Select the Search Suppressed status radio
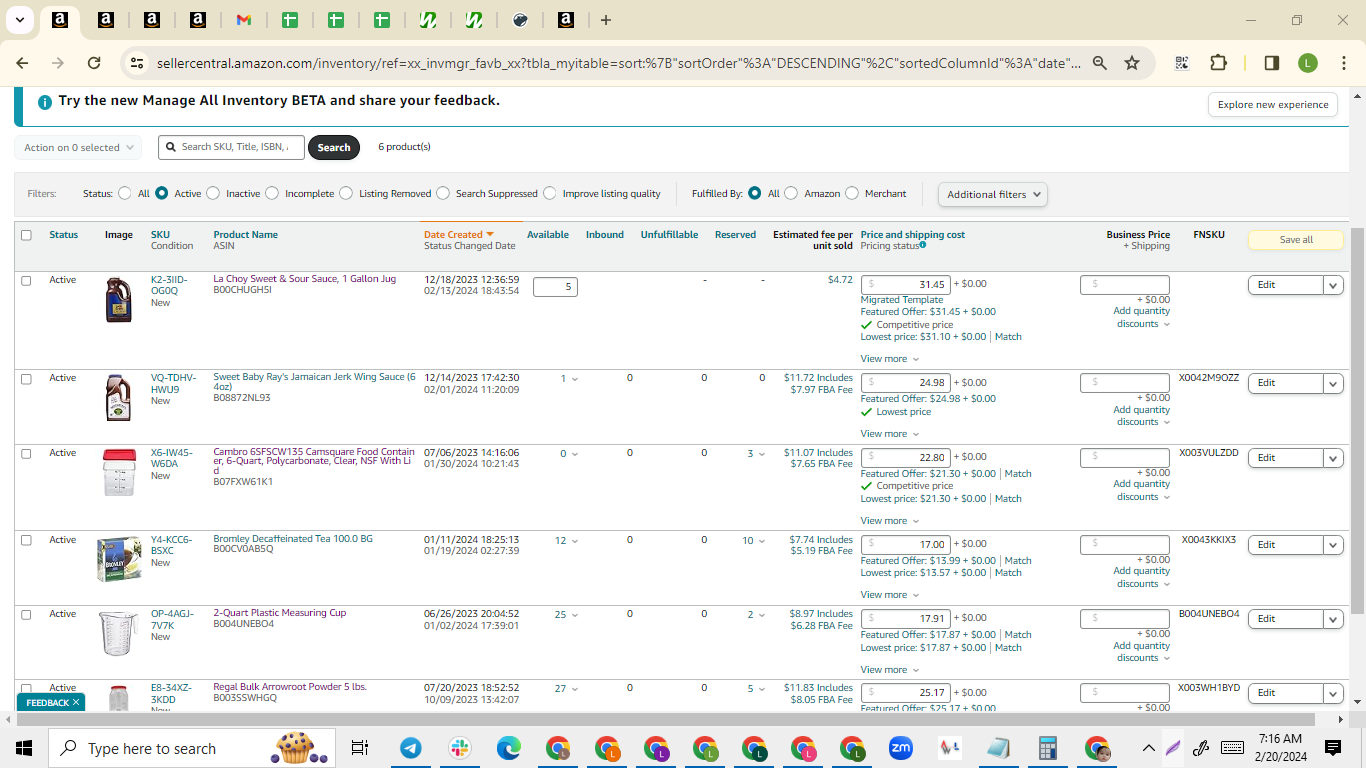The width and height of the screenshot is (1366, 768). click(x=443, y=193)
